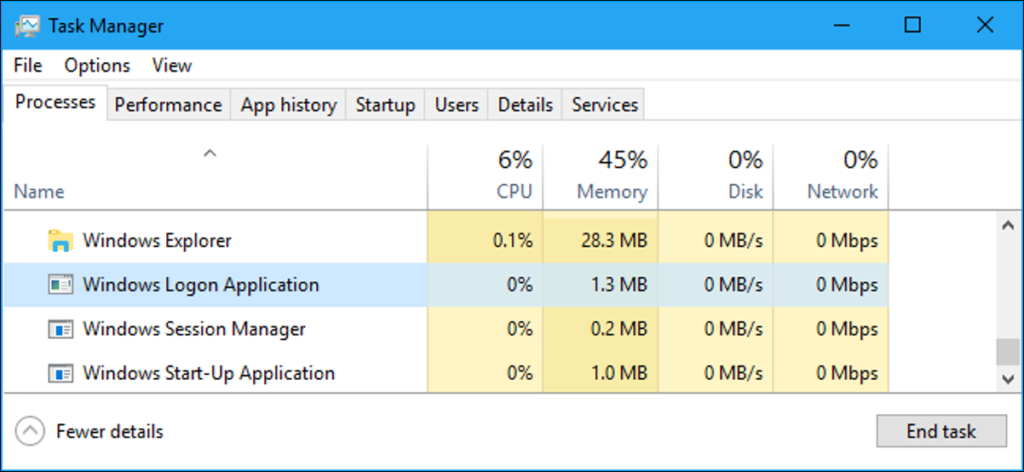The height and width of the screenshot is (472, 1024).
Task: Click the sort arrow above Name column
Action: coord(209,154)
